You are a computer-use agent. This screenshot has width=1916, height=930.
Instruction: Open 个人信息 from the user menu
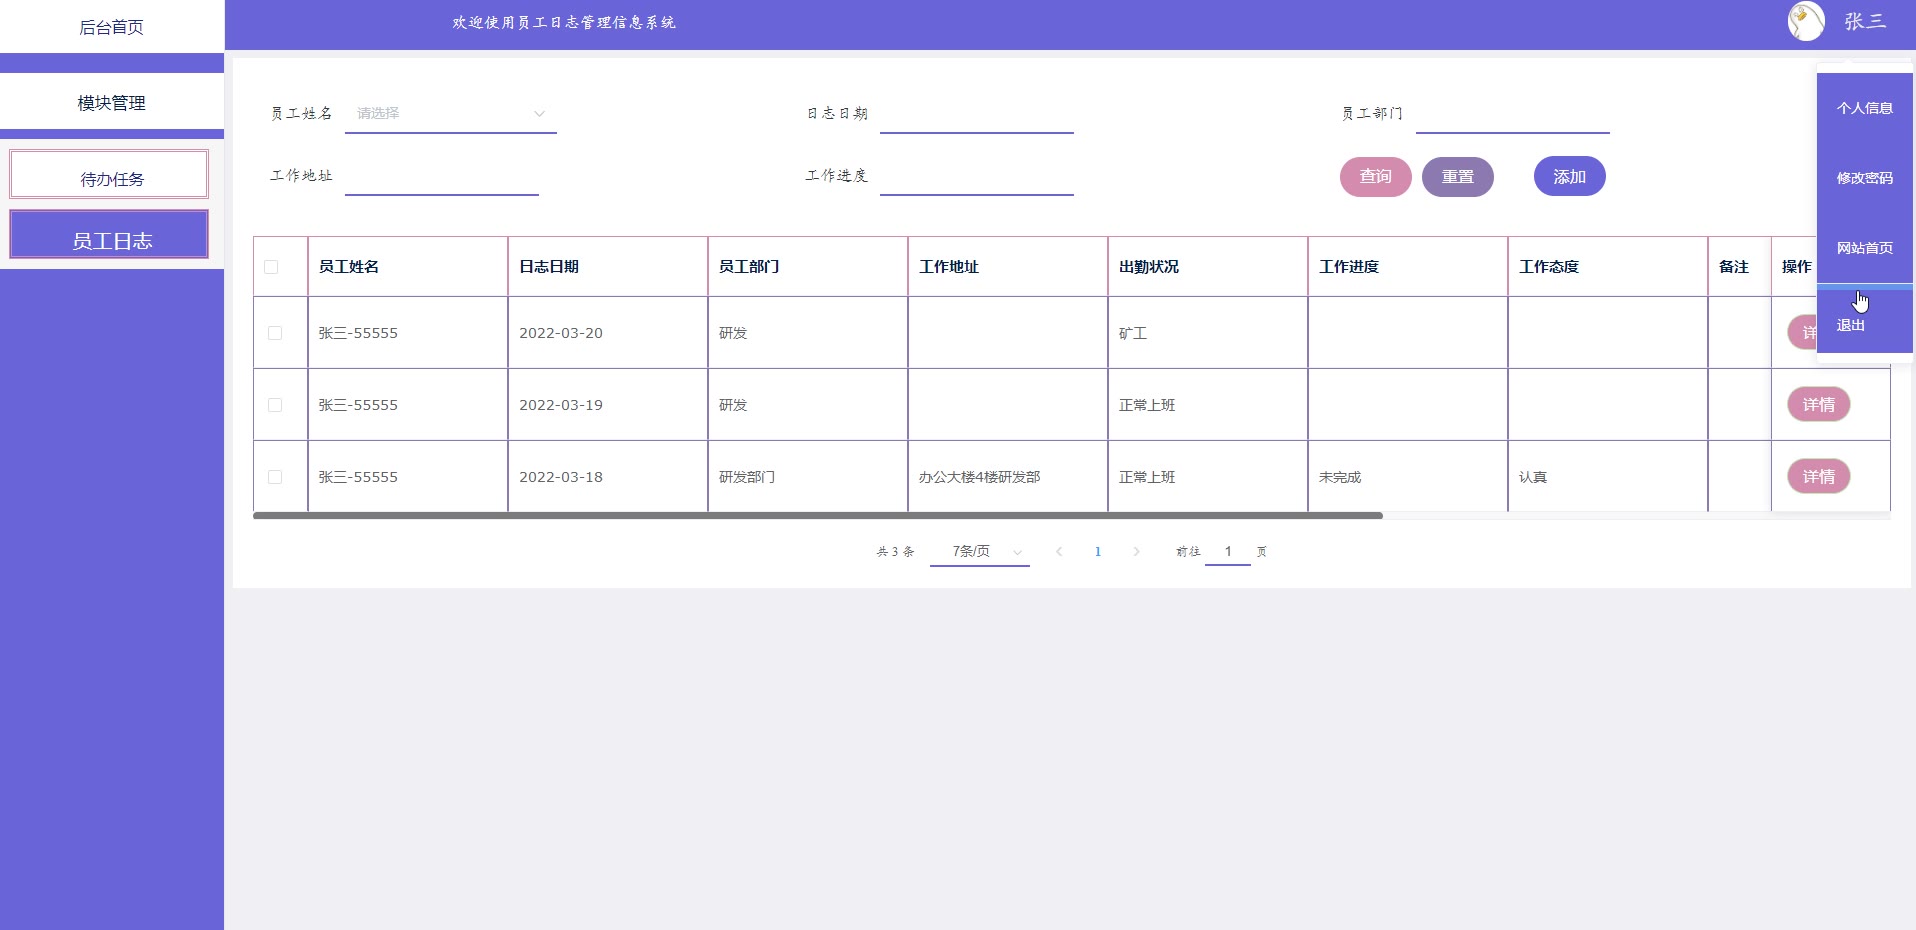1864,108
